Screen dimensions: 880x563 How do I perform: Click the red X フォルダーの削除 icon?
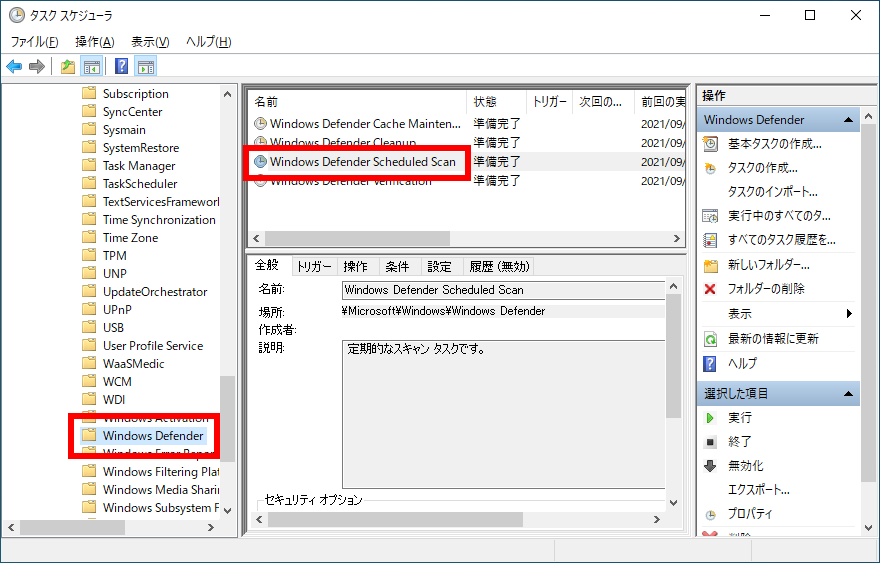pos(710,289)
